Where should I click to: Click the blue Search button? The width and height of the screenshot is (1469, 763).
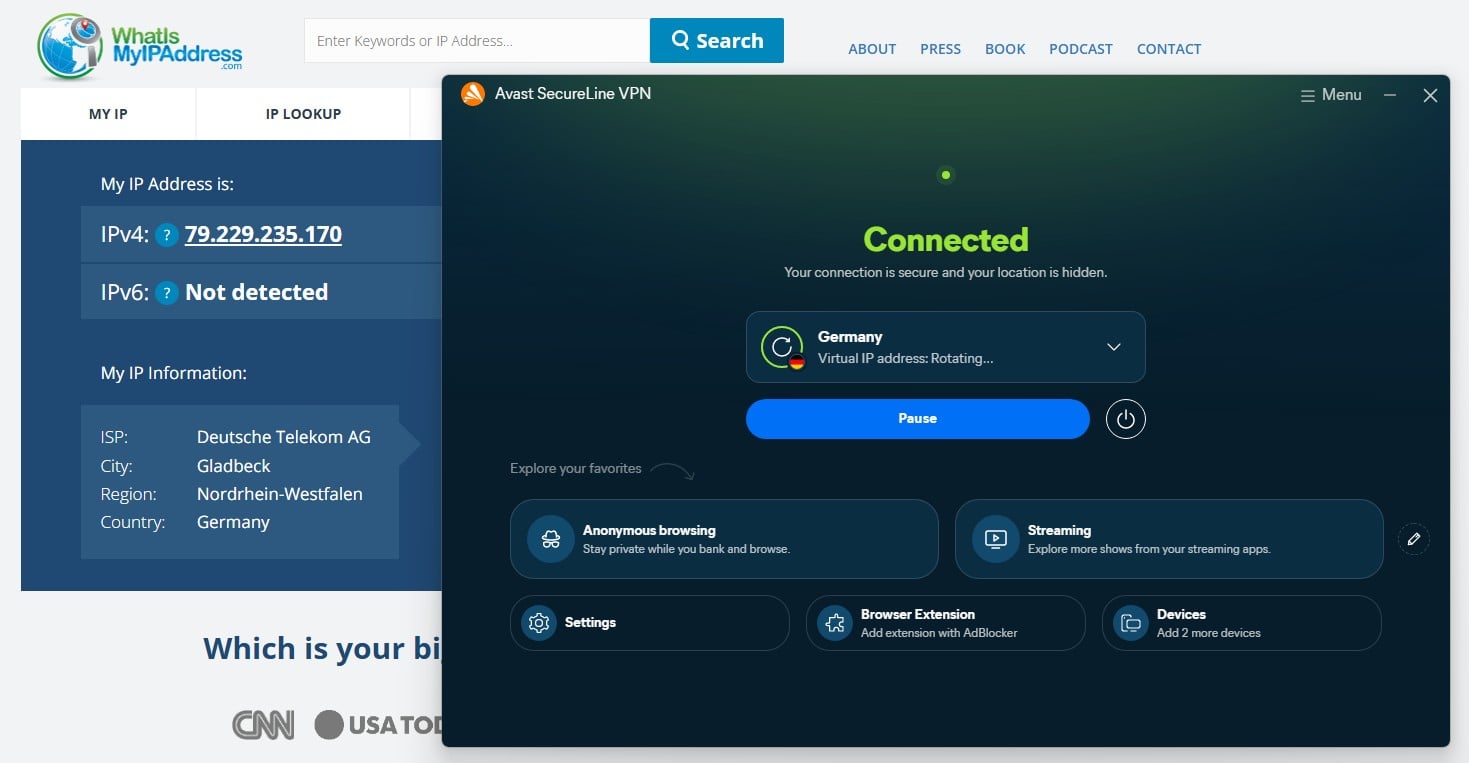pyautogui.click(x=717, y=41)
